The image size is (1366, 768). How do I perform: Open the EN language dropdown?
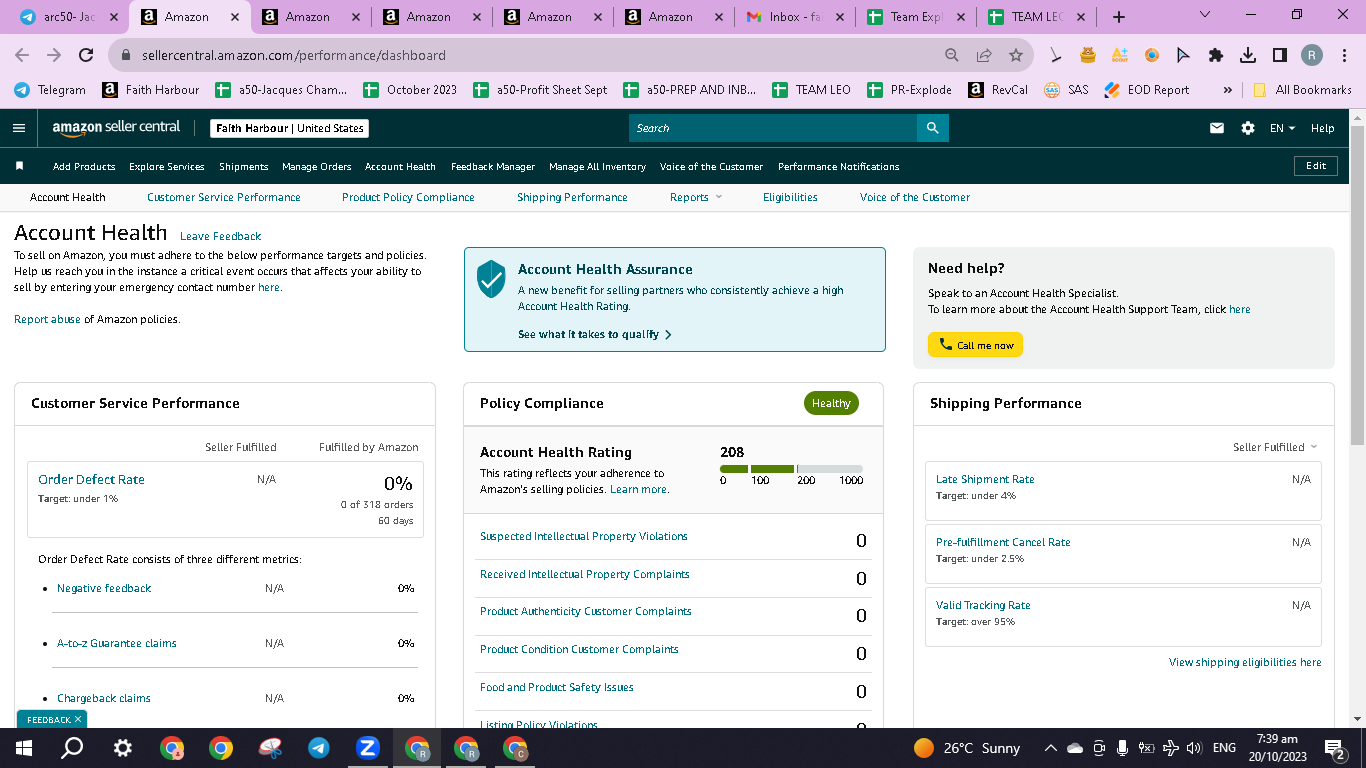pyautogui.click(x=1282, y=128)
